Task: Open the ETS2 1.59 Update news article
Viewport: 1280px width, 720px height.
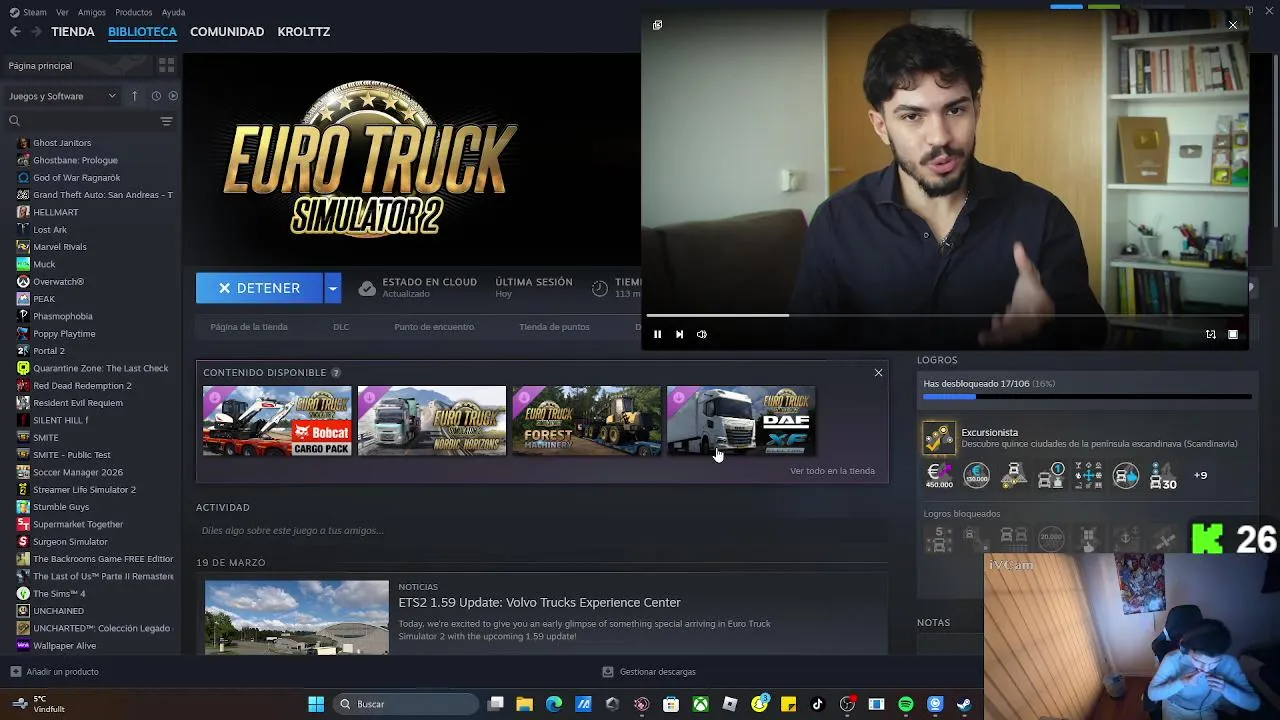Action: click(x=539, y=603)
